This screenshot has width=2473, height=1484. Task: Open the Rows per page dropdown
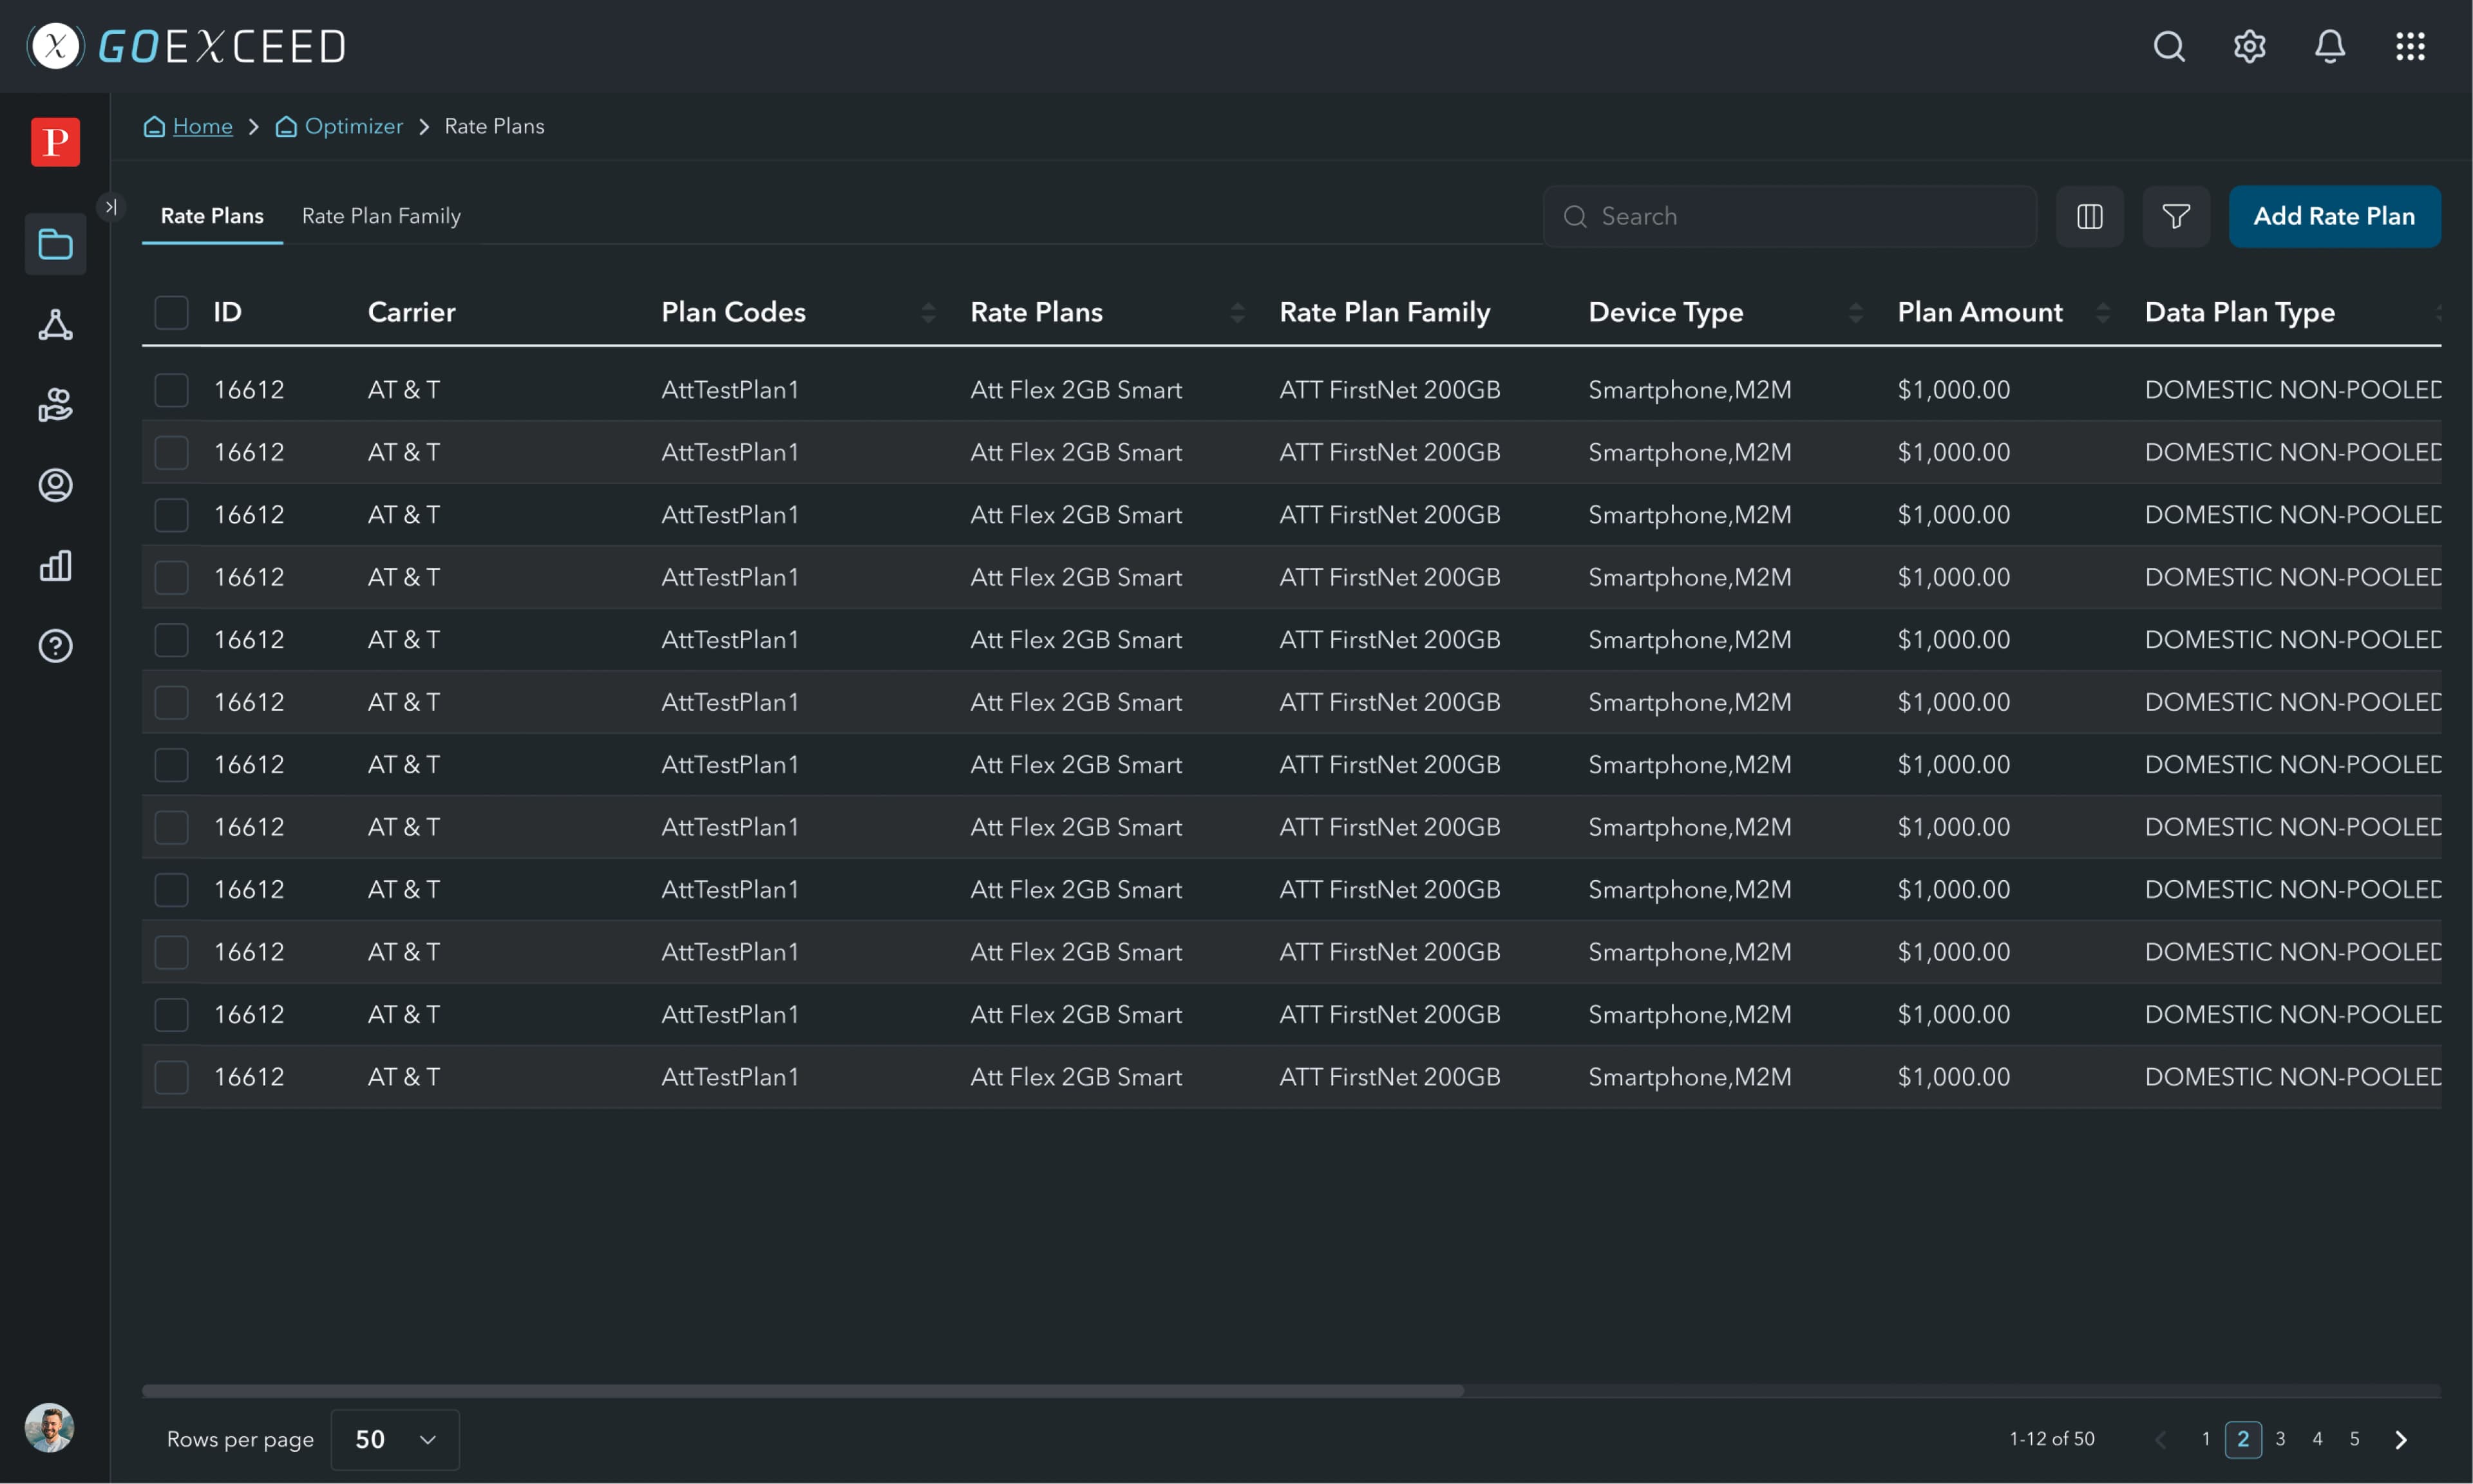[395, 1439]
